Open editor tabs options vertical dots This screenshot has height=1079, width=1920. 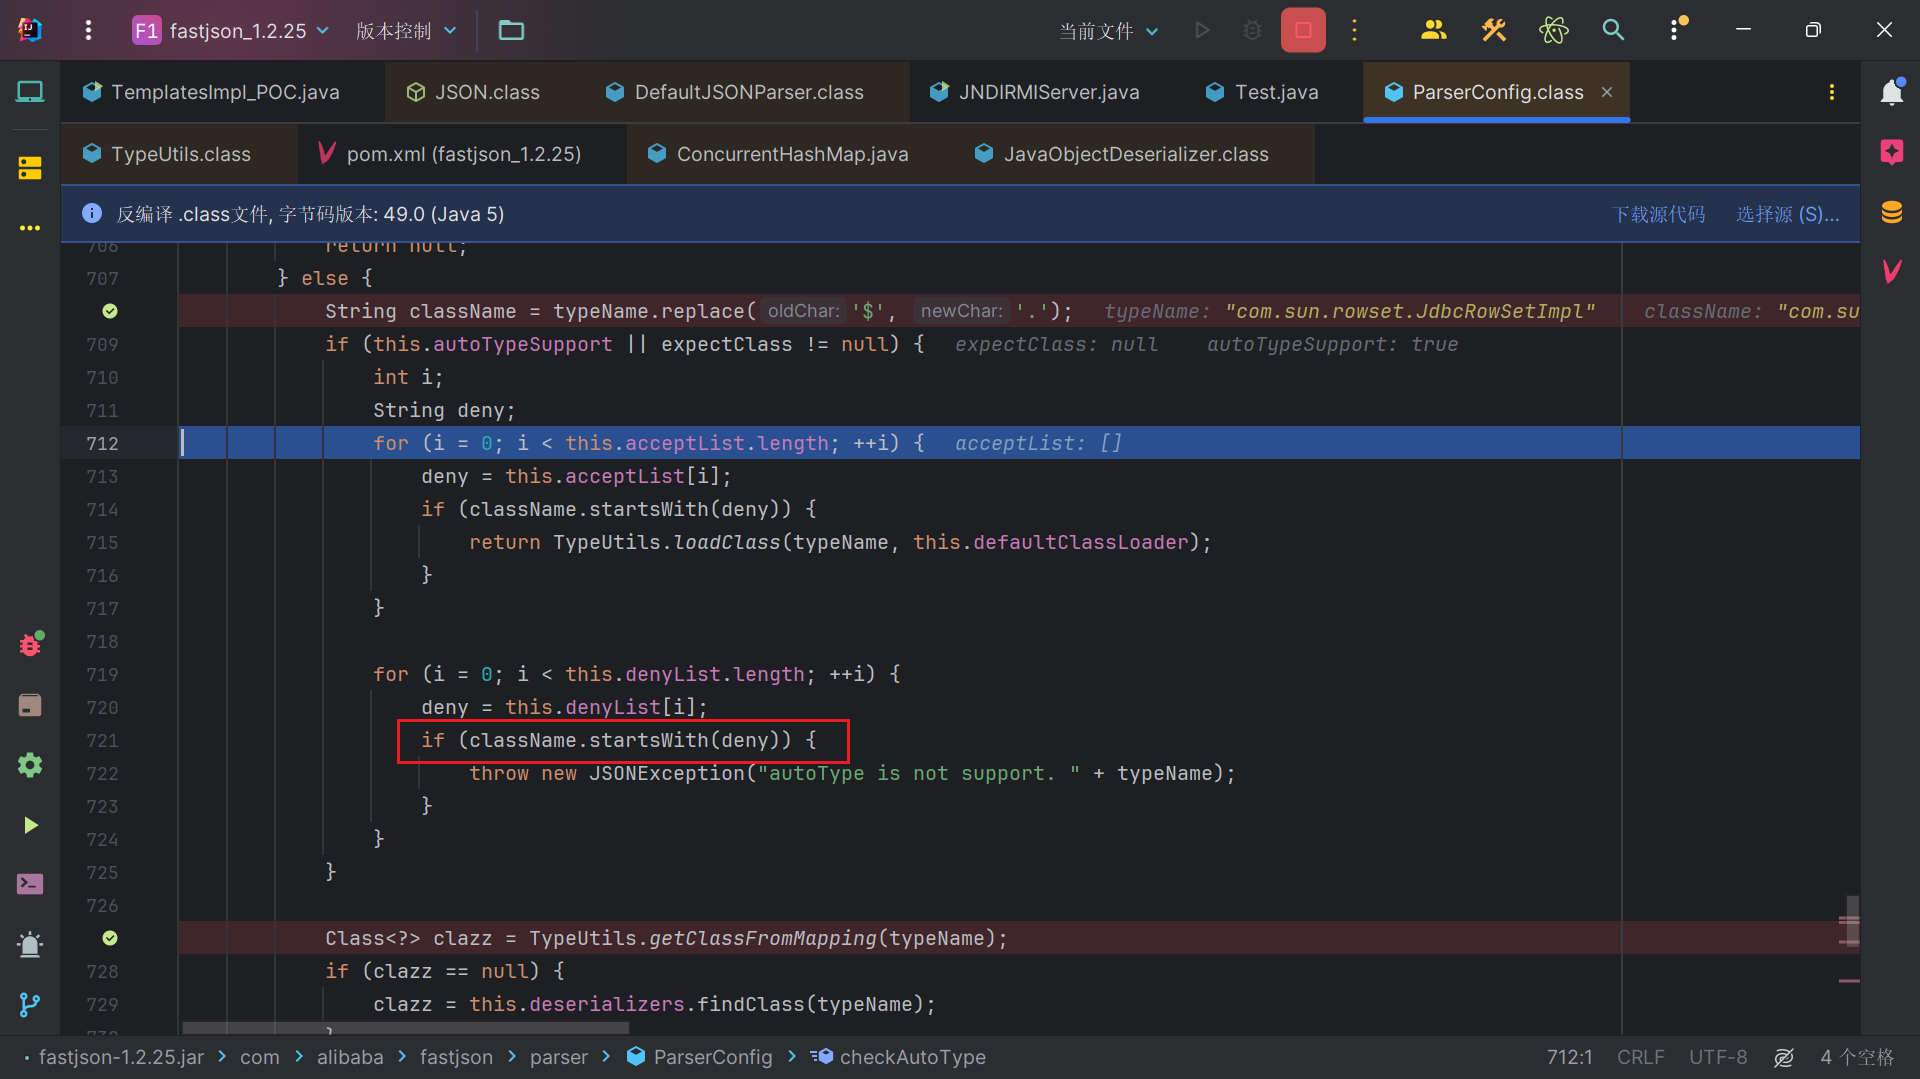click(x=1832, y=92)
